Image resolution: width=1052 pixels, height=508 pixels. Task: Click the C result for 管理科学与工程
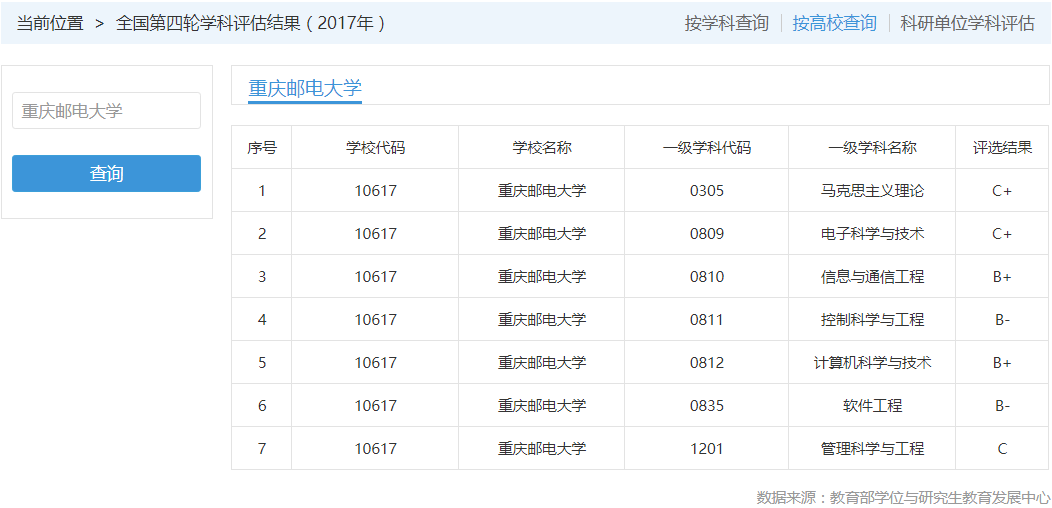1002,448
